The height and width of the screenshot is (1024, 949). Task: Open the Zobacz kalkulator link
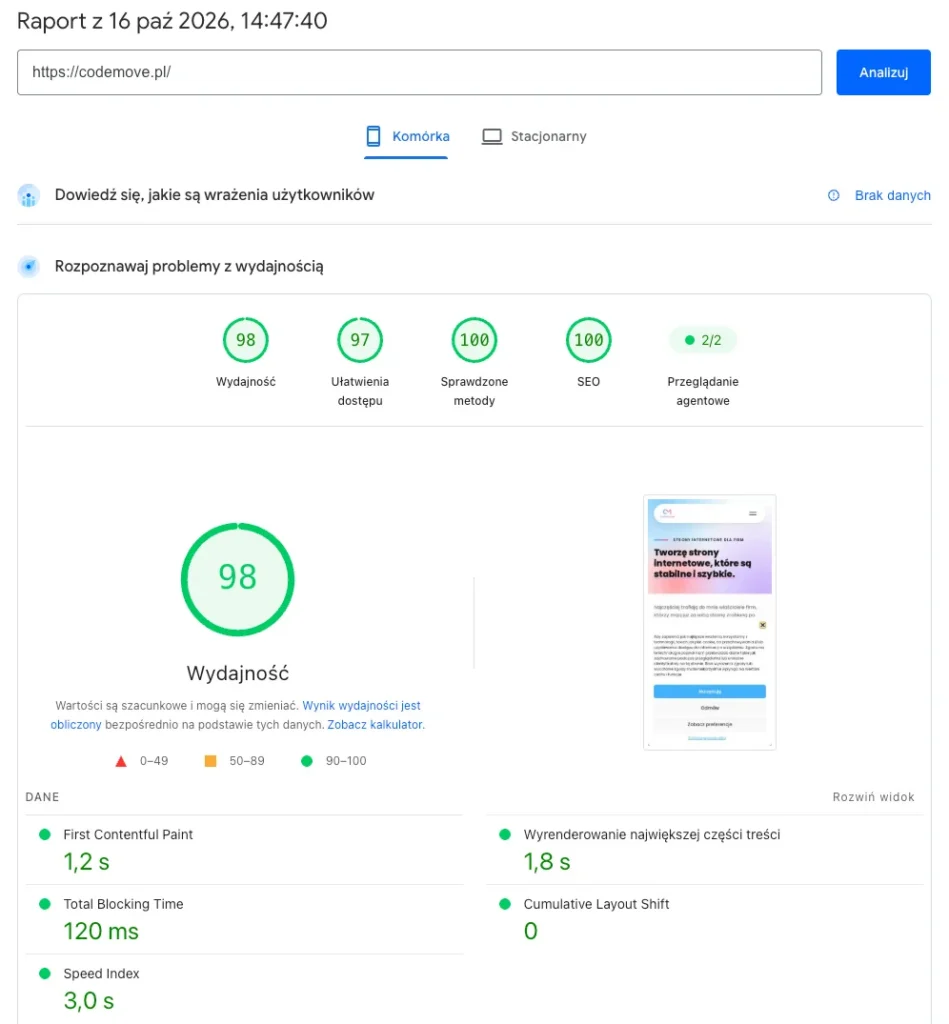point(375,725)
